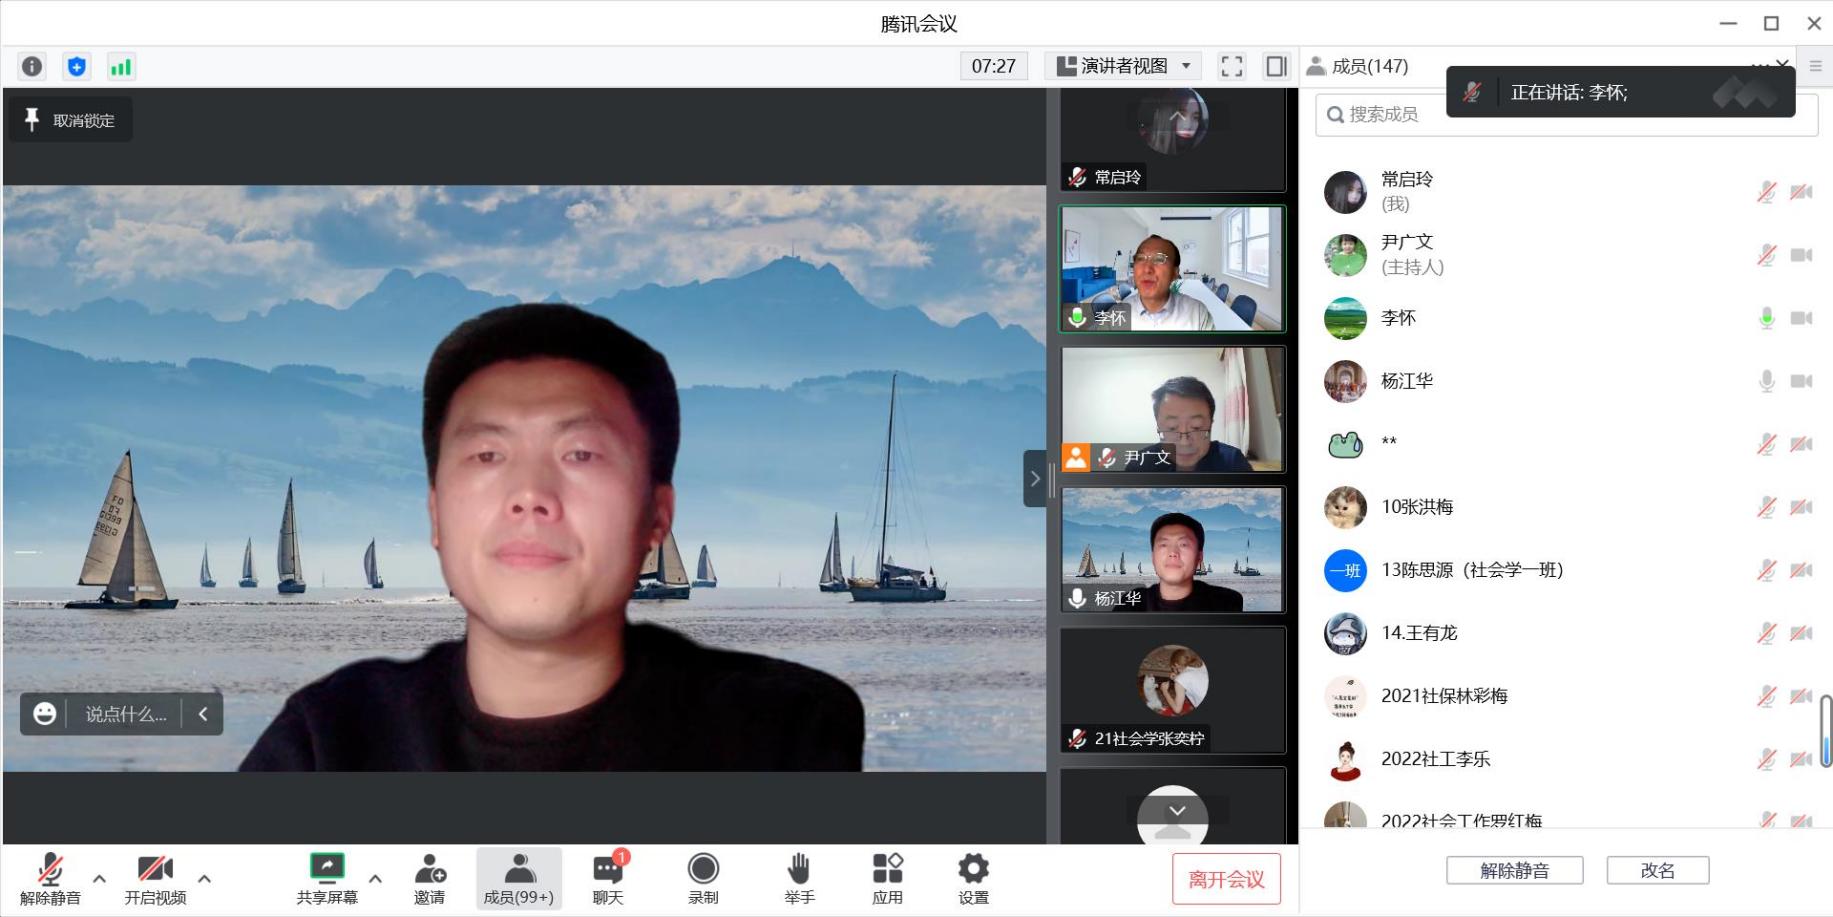Open the 演讲者视图 view dropdown
The width and height of the screenshot is (1833, 917).
tap(1123, 67)
